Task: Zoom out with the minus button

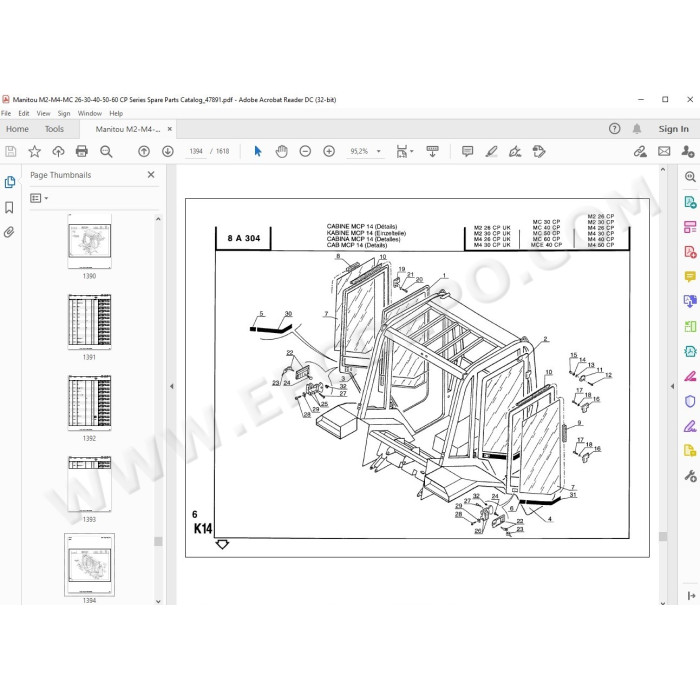Action: [x=305, y=151]
